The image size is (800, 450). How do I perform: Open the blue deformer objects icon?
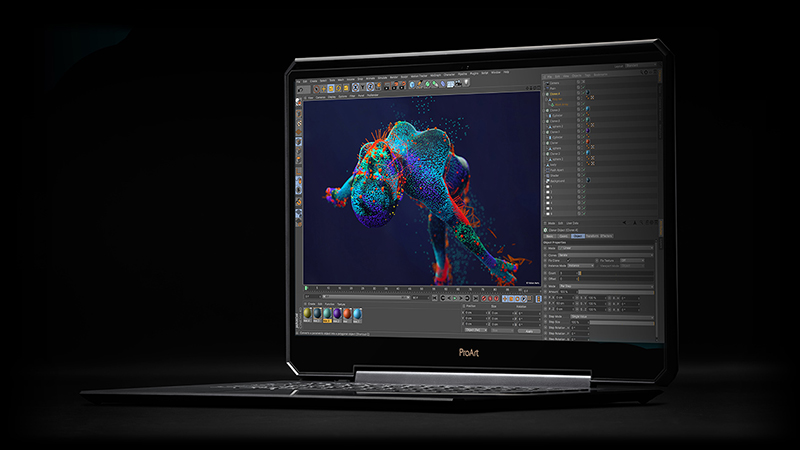pyautogui.click(x=443, y=84)
